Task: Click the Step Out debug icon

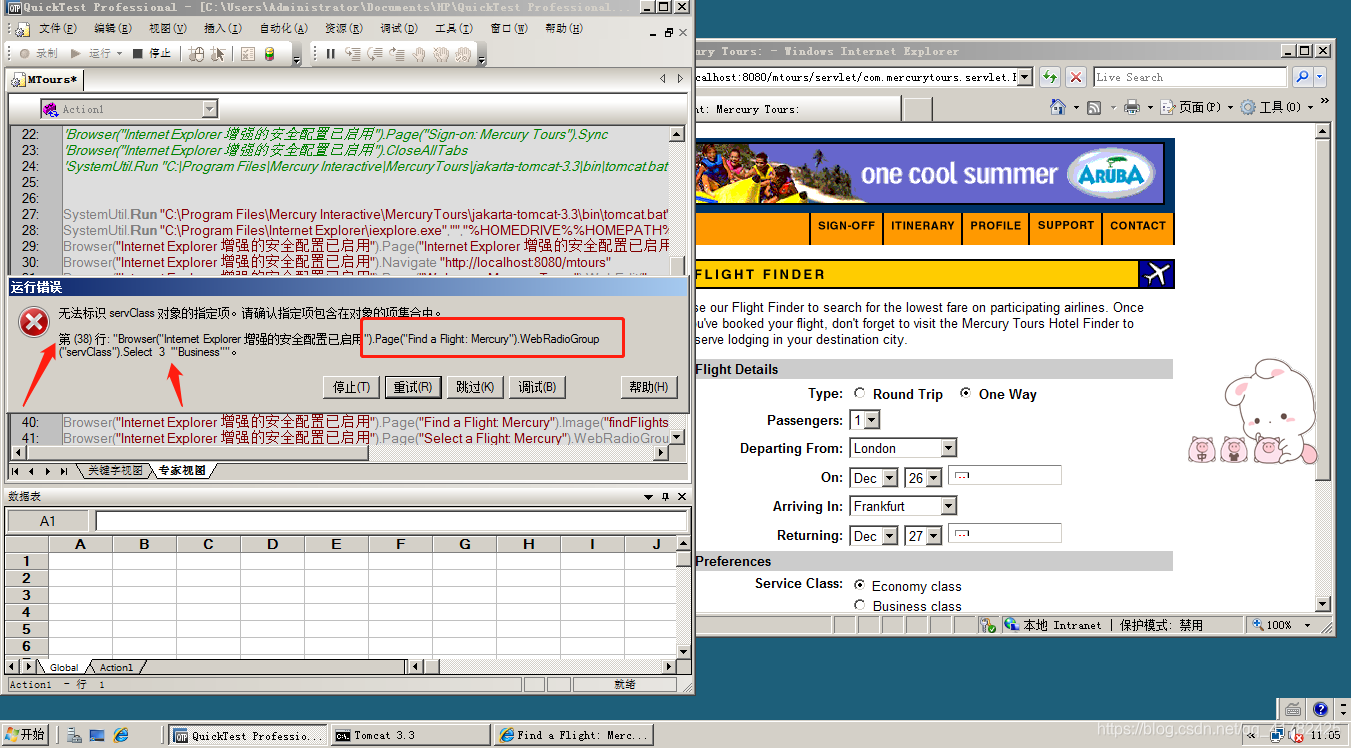Action: point(397,53)
